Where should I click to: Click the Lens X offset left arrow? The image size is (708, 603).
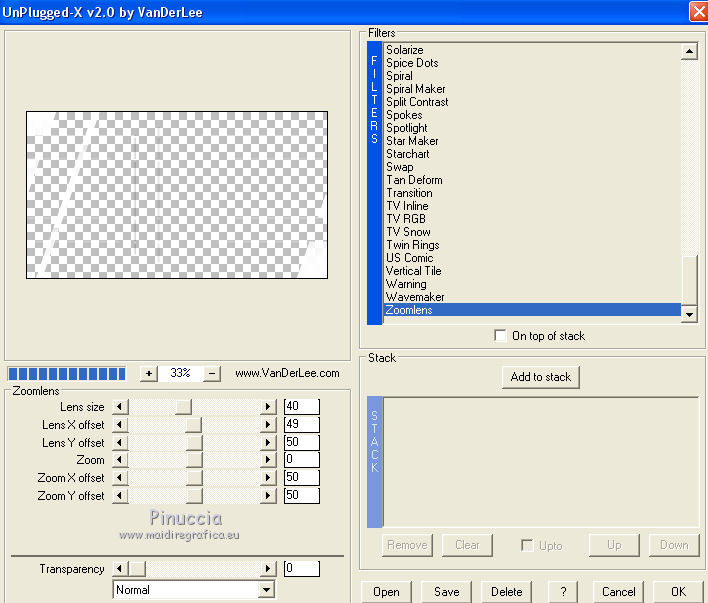pos(121,424)
